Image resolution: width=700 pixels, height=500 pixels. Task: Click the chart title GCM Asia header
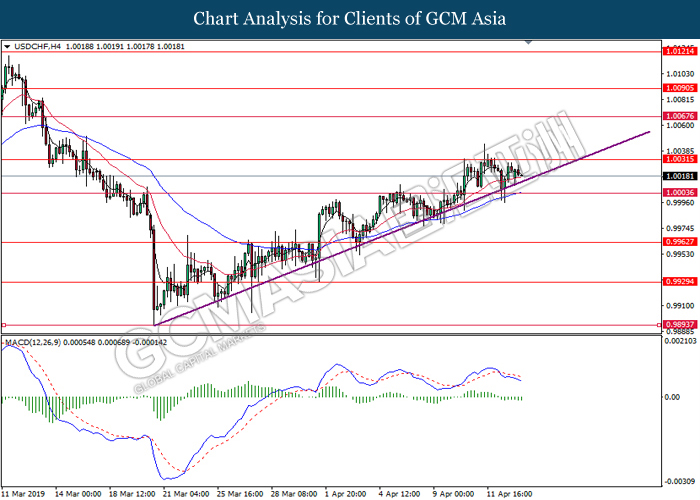point(350,18)
